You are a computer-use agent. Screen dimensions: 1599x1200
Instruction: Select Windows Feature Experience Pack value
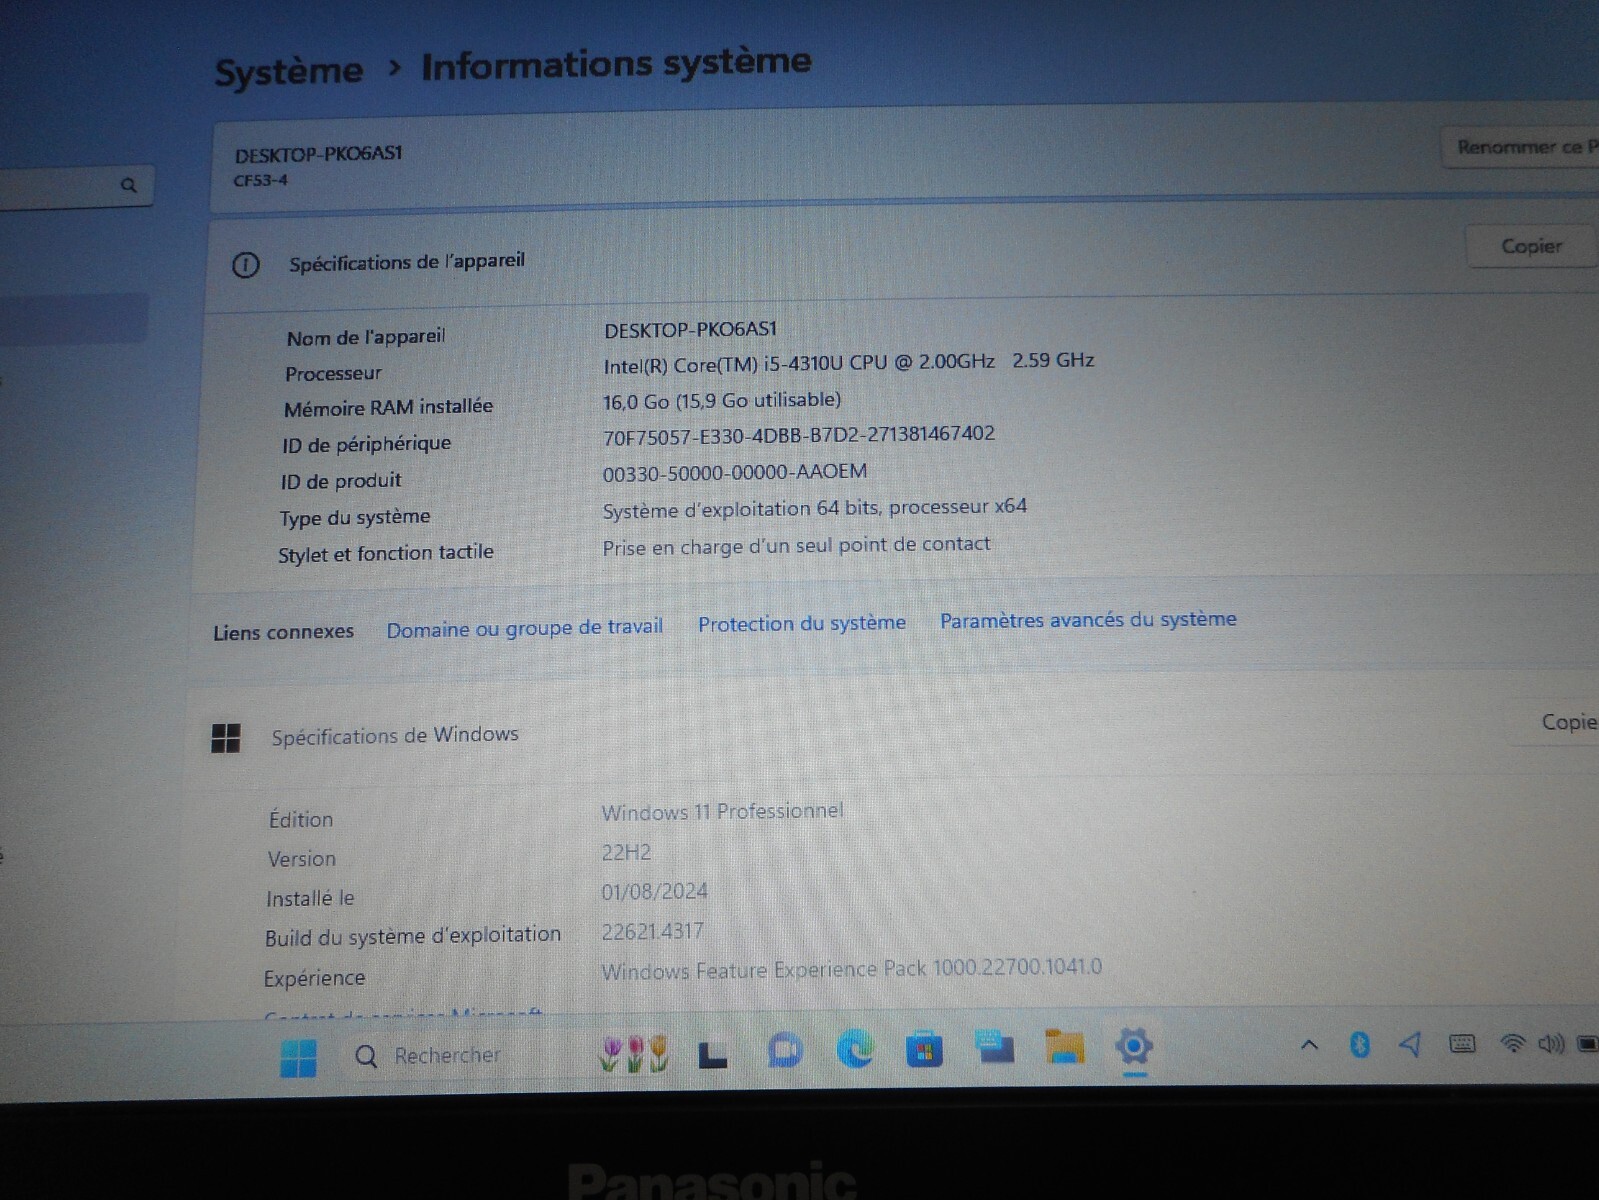tap(851, 969)
